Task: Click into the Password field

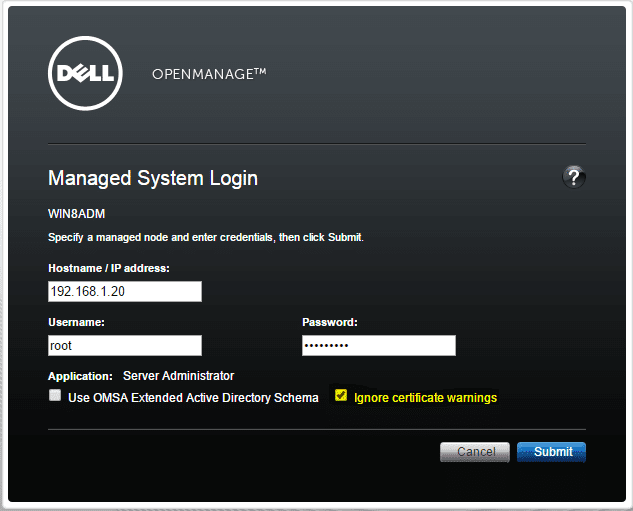Action: (378, 346)
